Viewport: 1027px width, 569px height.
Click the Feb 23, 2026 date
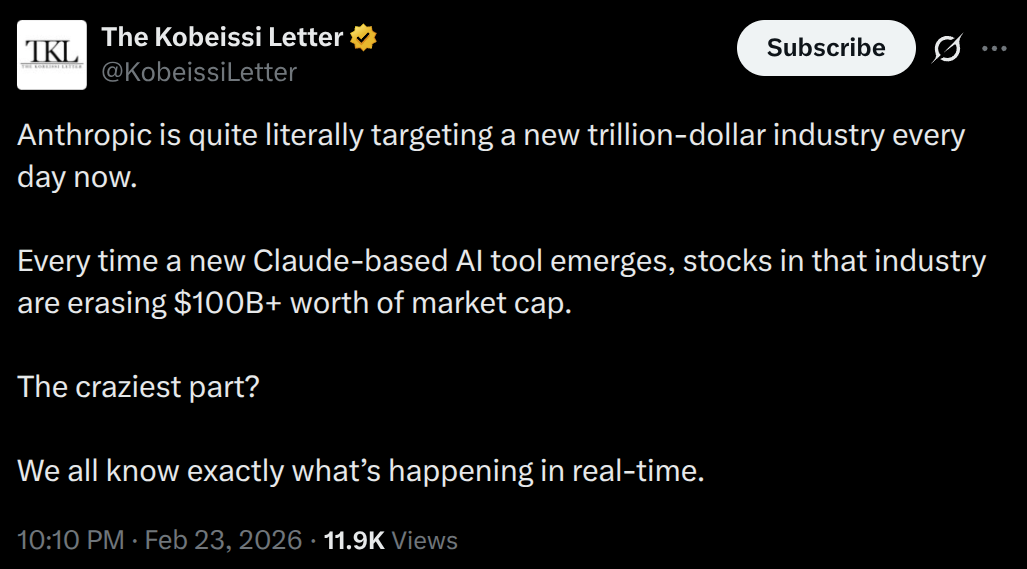[x=223, y=541]
